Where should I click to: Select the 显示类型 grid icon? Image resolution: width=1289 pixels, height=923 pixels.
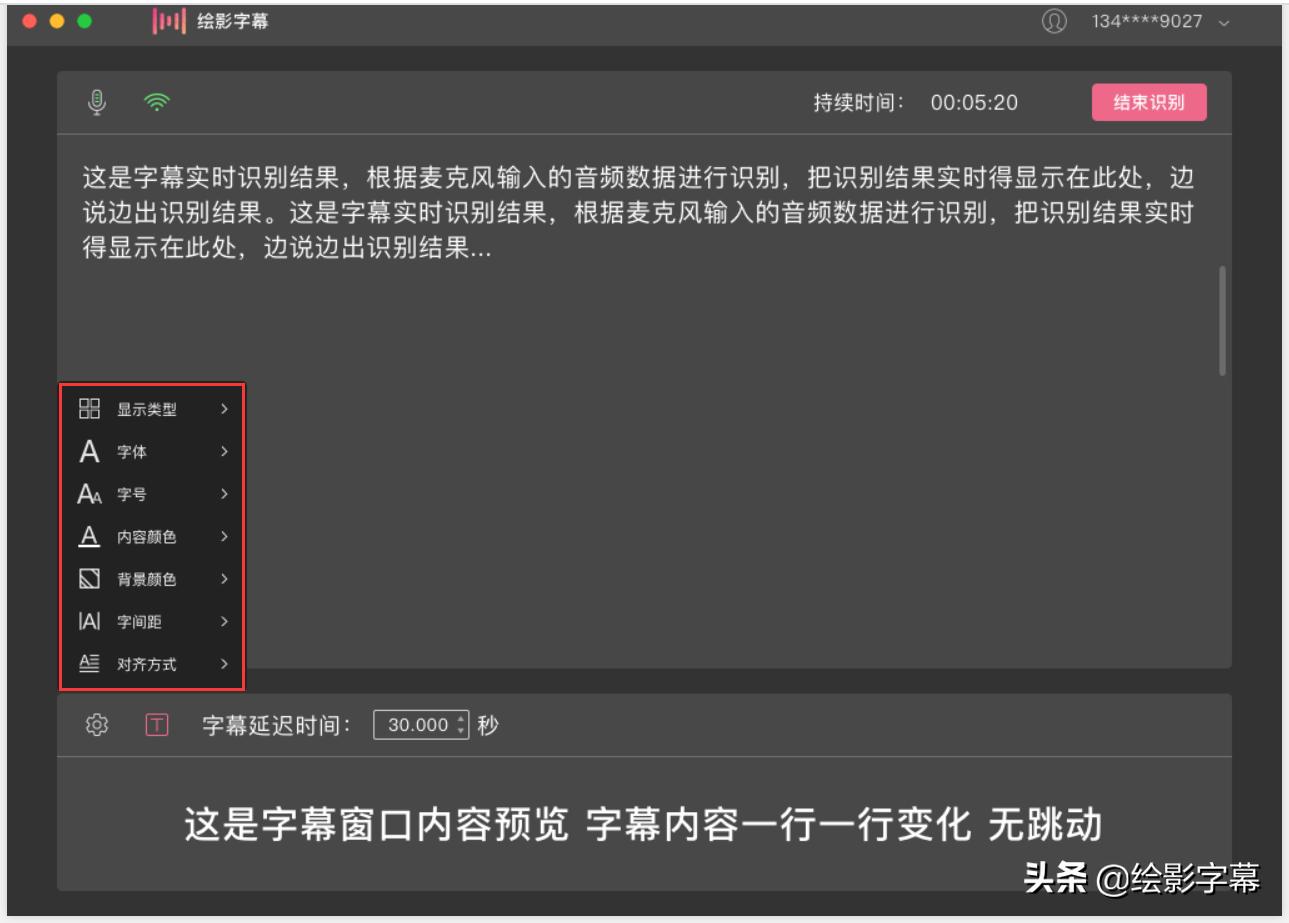(88, 409)
